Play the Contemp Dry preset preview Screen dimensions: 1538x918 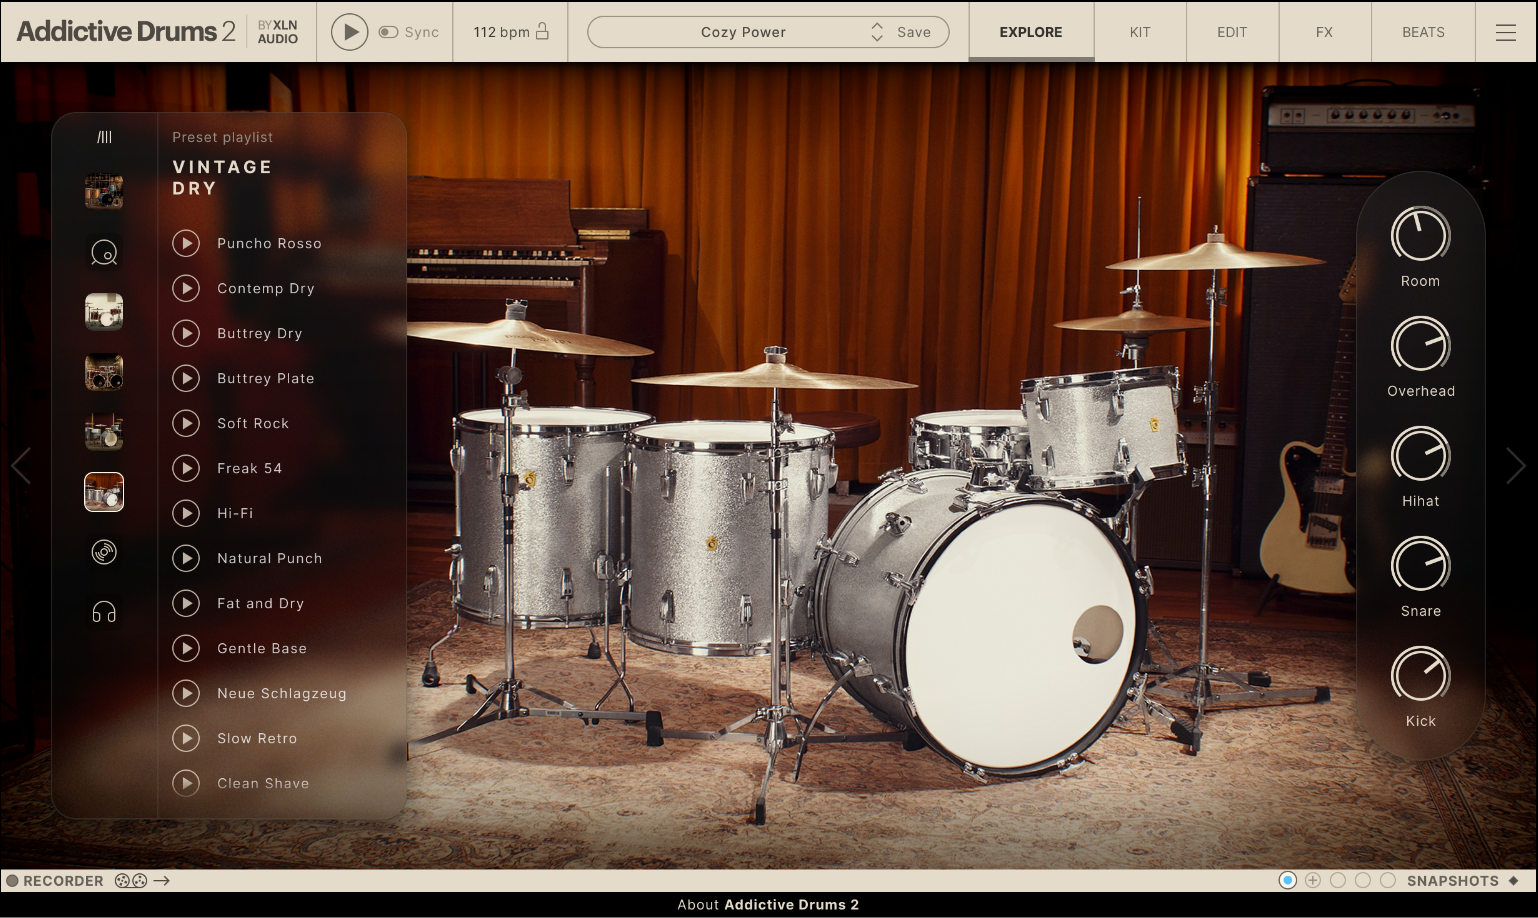[x=186, y=288]
